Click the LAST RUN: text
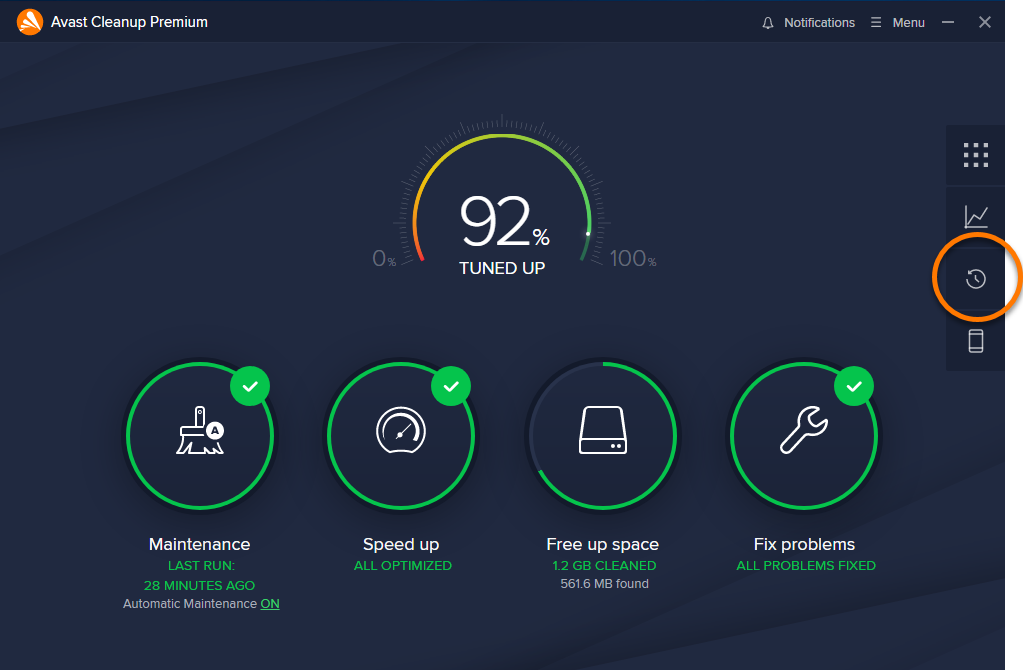 tap(201, 566)
